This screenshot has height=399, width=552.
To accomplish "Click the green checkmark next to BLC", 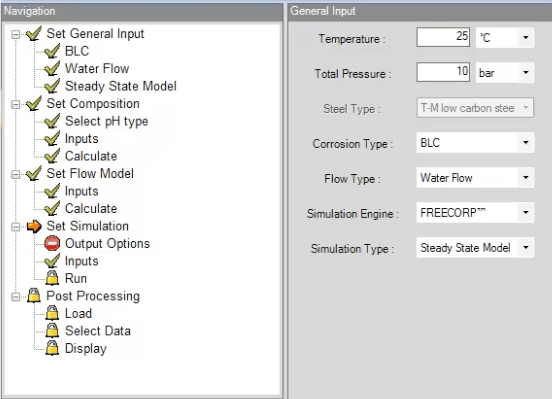I will [52, 51].
